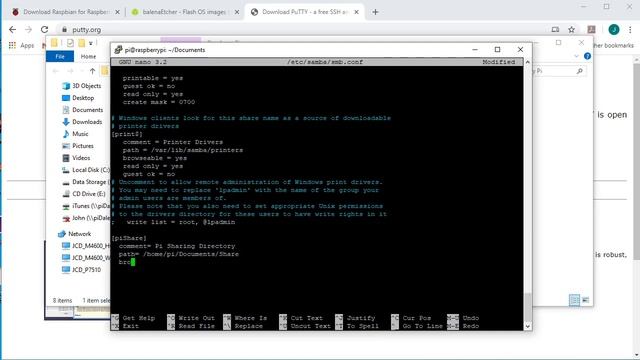Minimize the PuTTY window
Screen dimensions: 640x360
(475, 49)
